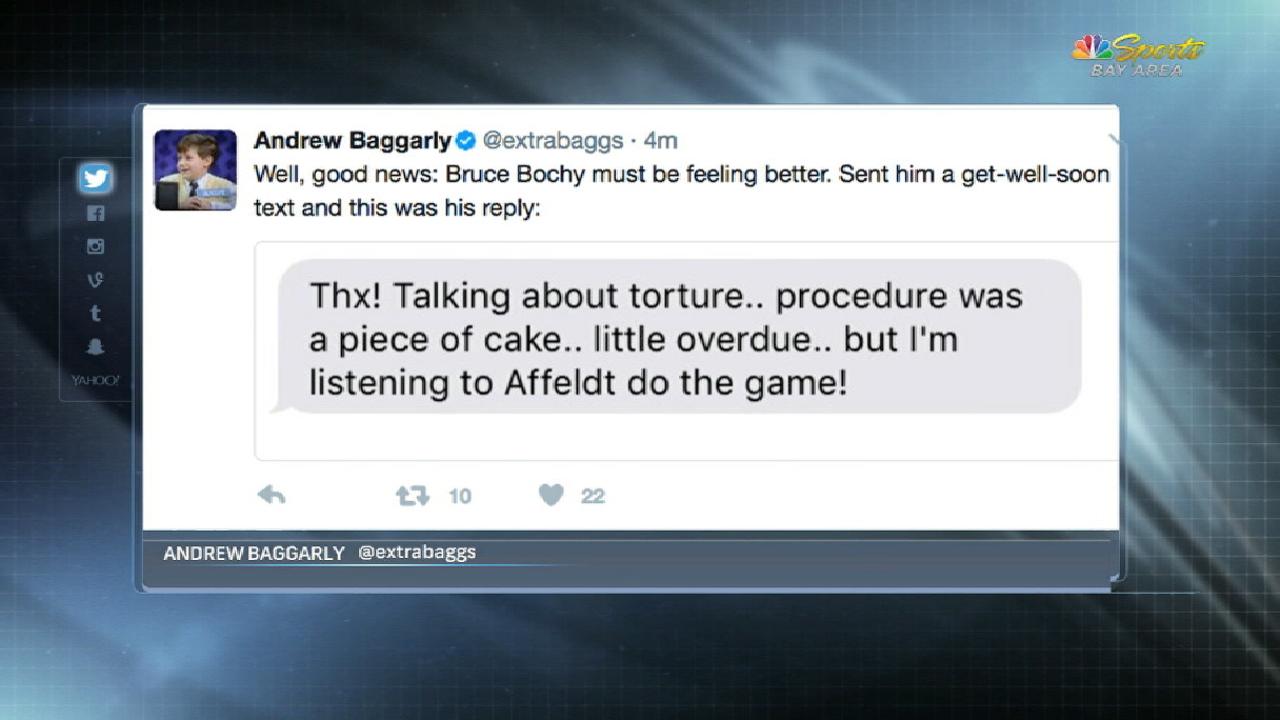Select the Snapchat ghost icon in sidebar

click(x=96, y=347)
